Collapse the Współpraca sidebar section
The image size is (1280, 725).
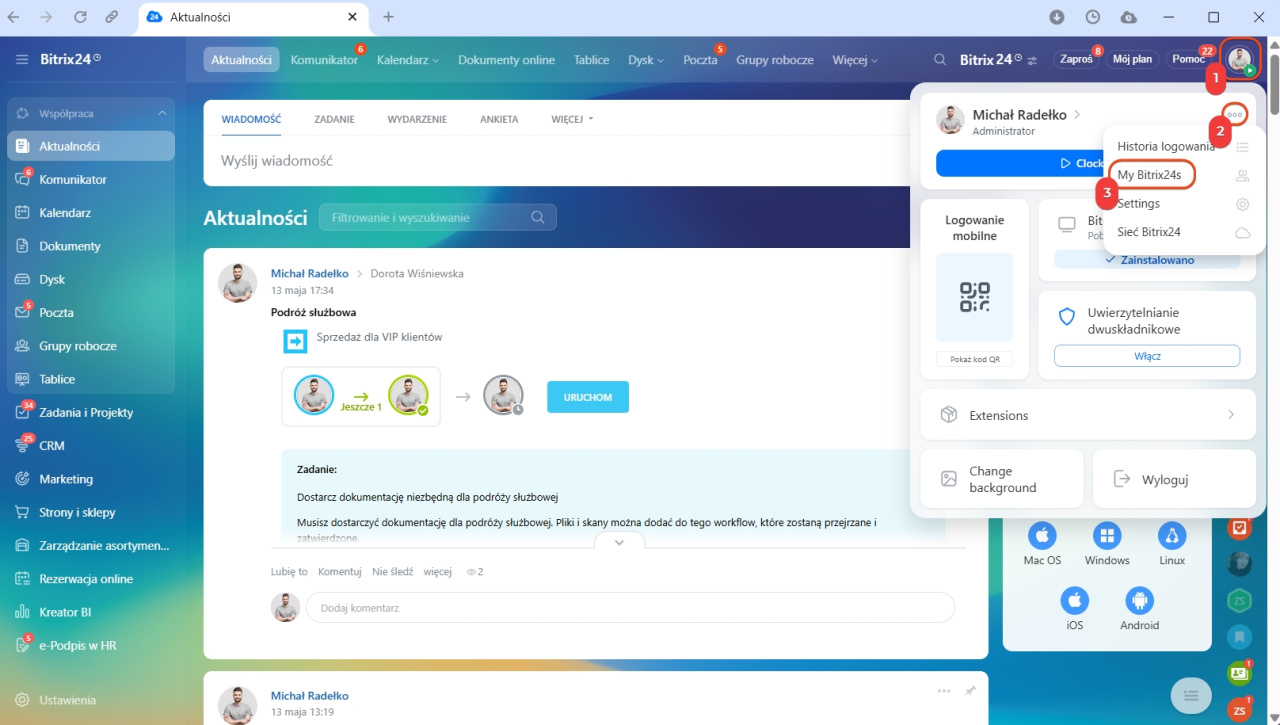pos(162,113)
